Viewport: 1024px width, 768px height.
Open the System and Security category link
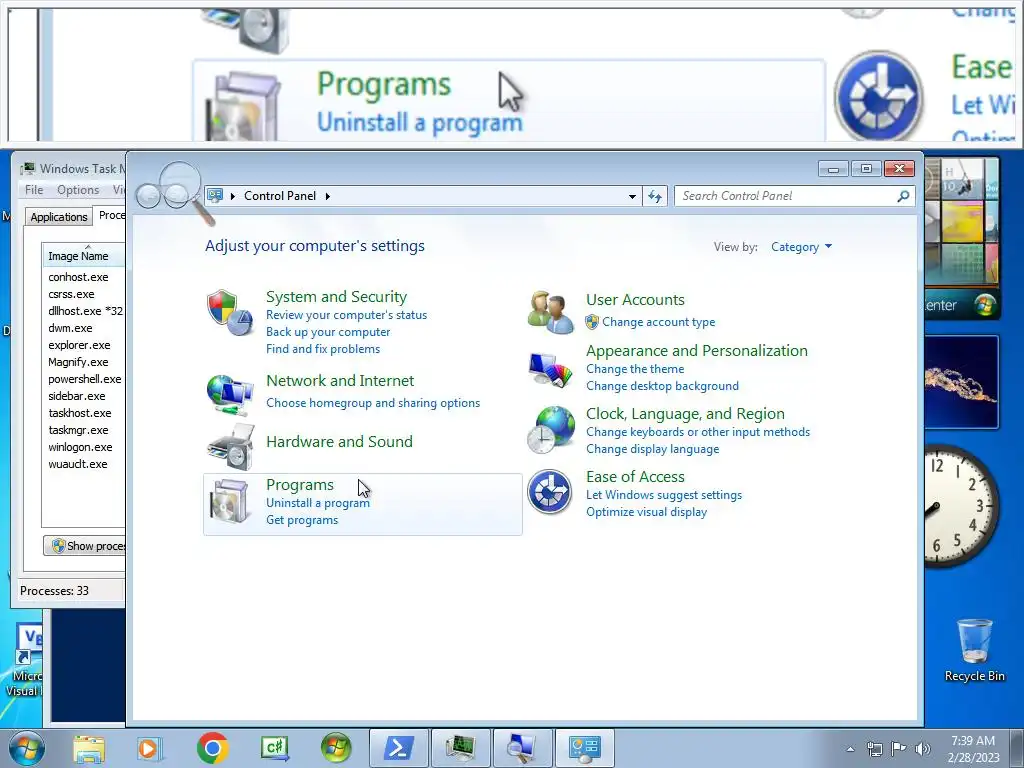point(336,296)
